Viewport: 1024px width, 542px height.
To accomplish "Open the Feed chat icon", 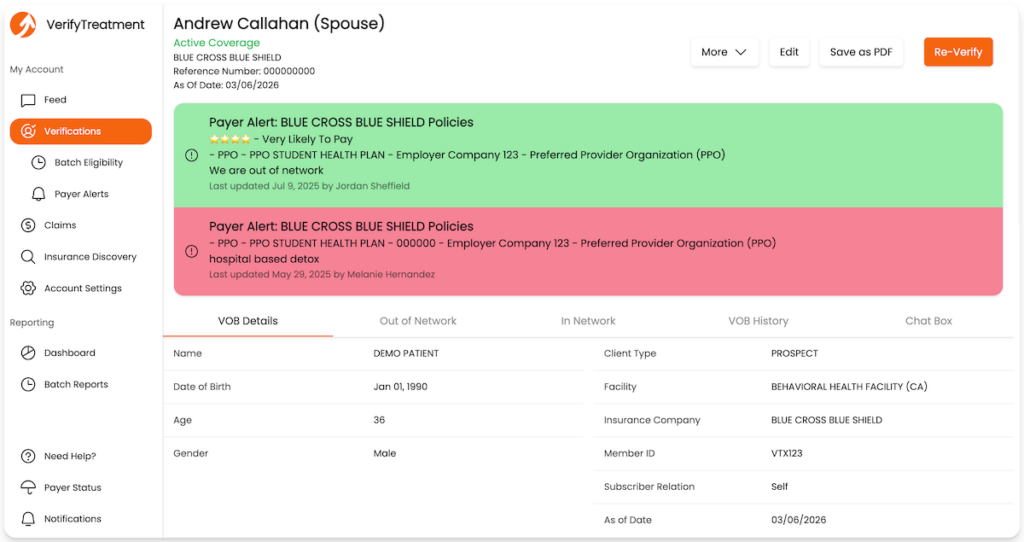I will pyautogui.click(x=28, y=100).
